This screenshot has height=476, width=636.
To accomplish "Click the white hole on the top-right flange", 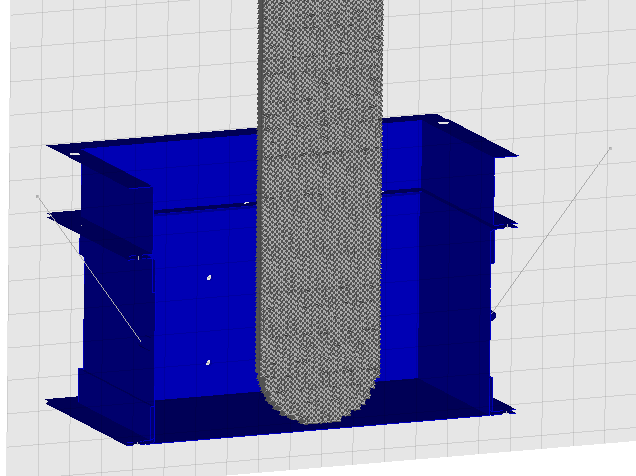I will [444, 122].
